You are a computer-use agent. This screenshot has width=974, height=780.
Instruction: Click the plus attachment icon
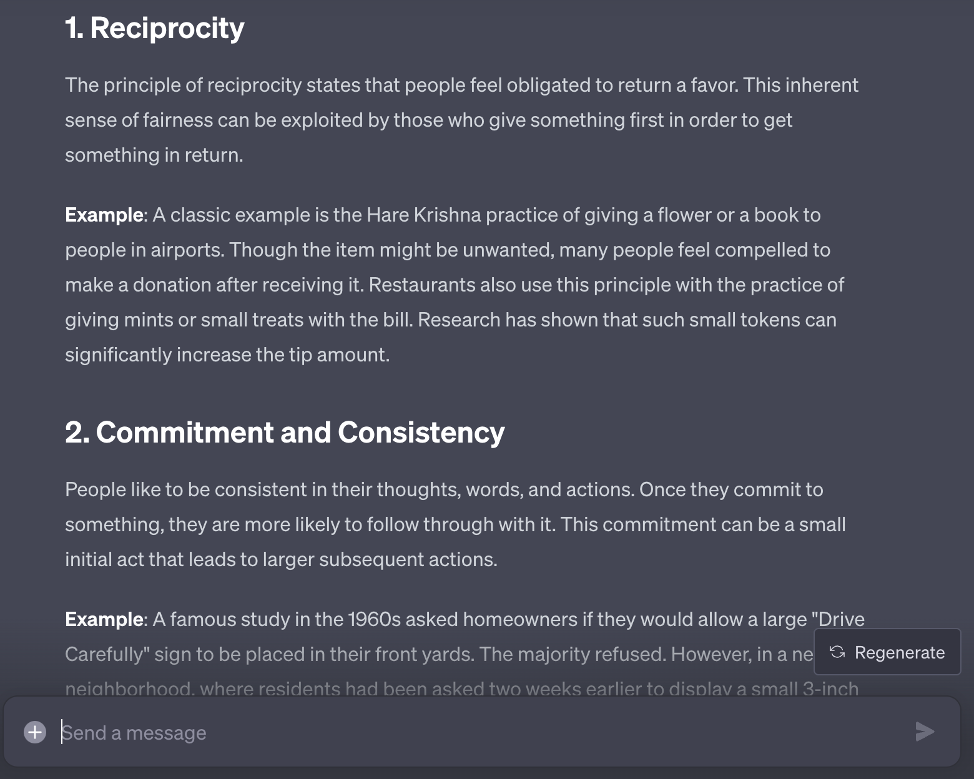[35, 732]
